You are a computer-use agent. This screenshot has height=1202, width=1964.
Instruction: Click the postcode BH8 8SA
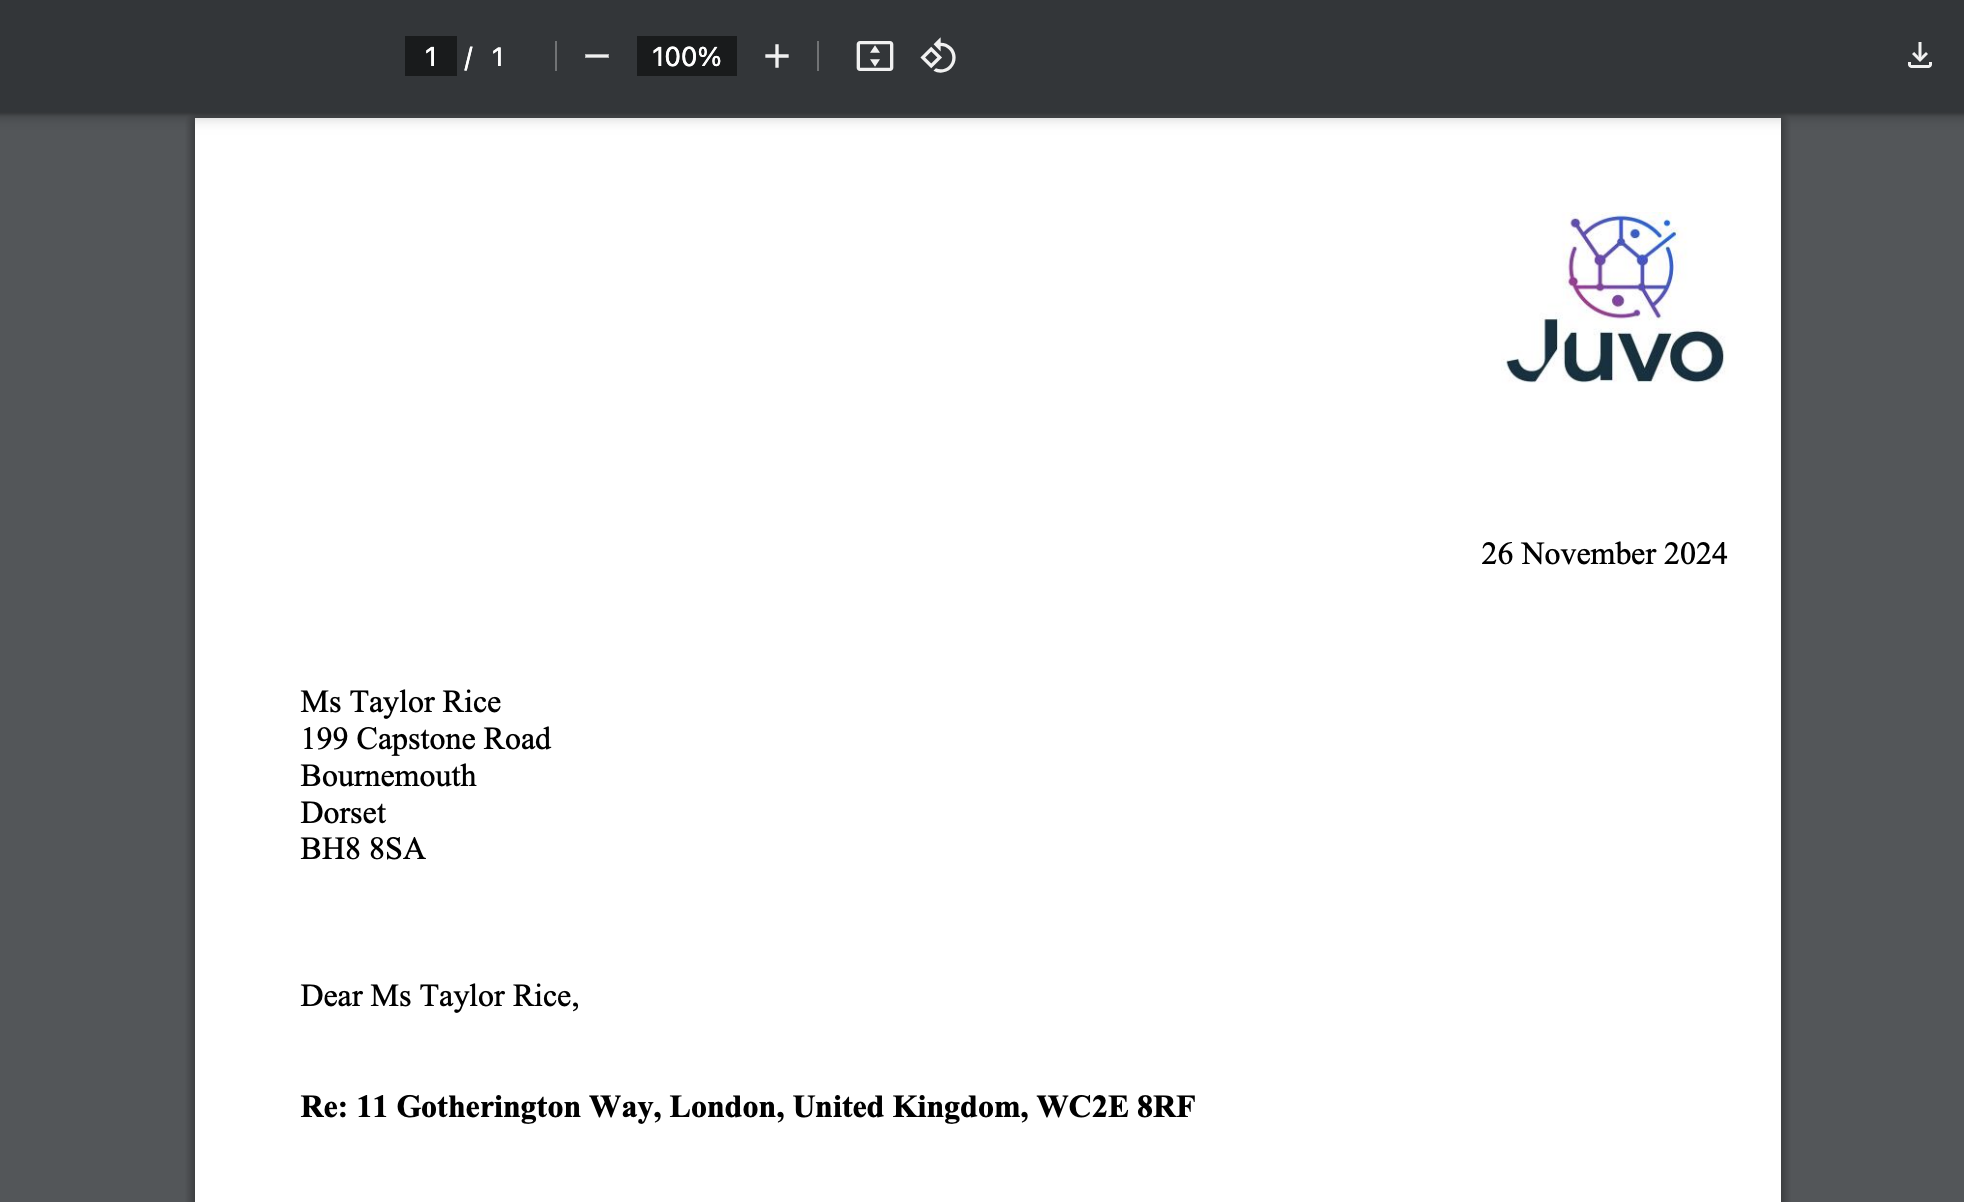pos(362,850)
